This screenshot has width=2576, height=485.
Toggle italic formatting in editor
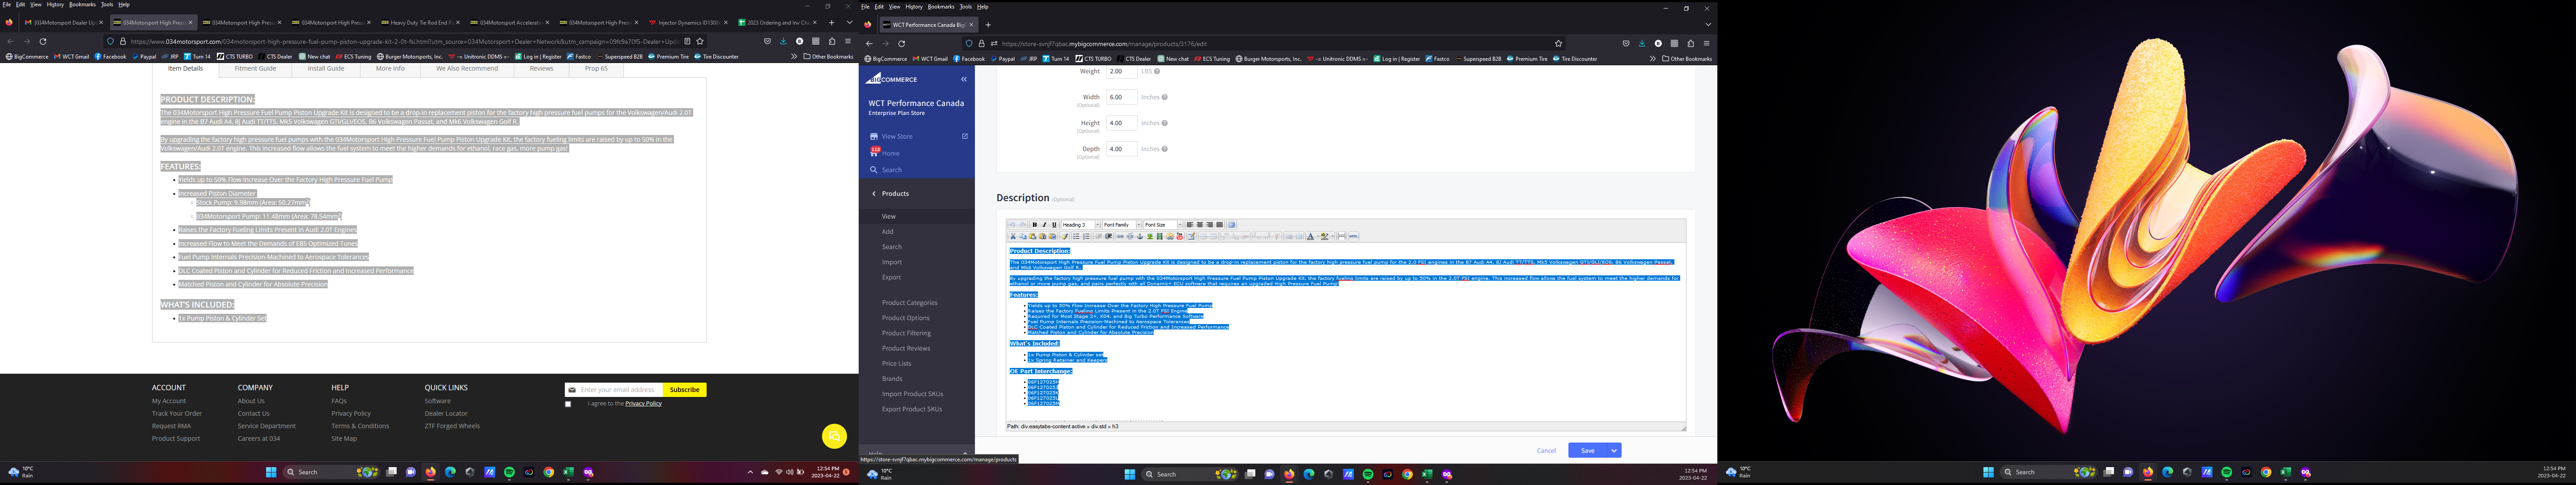pos(1045,225)
